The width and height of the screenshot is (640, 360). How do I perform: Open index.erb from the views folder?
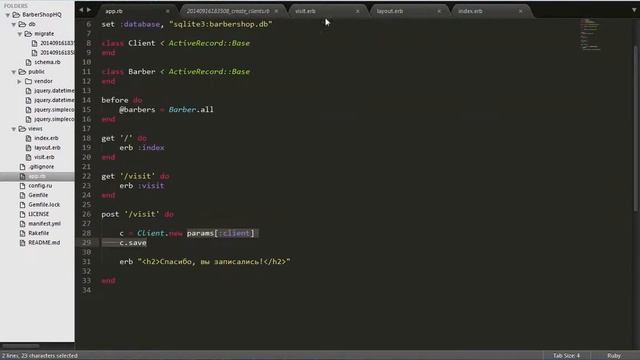point(46,138)
